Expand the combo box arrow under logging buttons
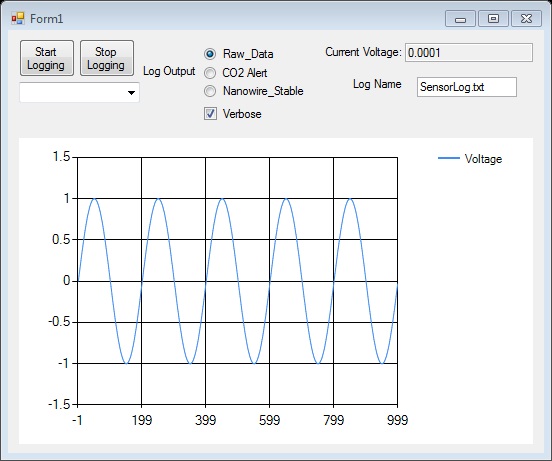 [131, 93]
